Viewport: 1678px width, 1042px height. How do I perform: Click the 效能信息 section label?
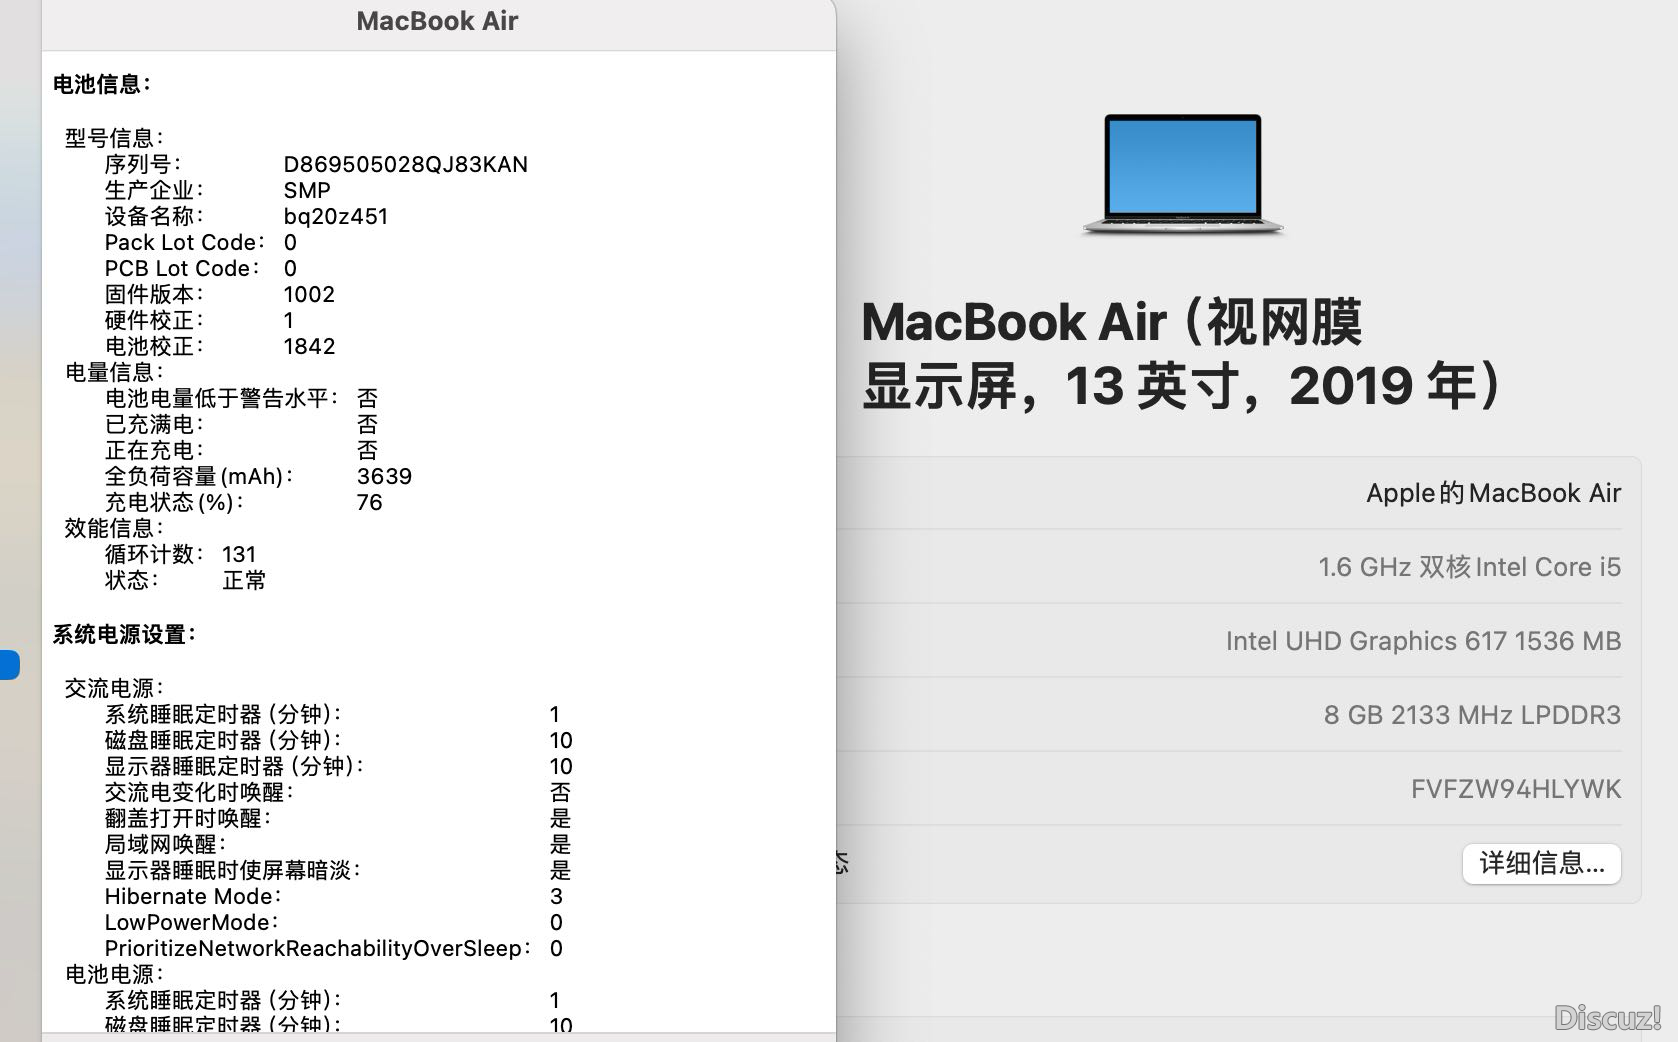(x=114, y=528)
